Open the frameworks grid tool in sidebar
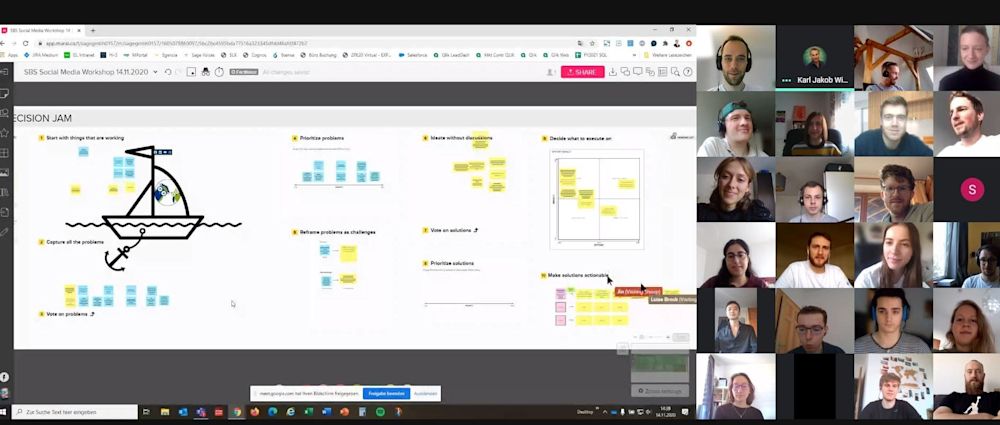The height and width of the screenshot is (425, 1000). point(4,153)
